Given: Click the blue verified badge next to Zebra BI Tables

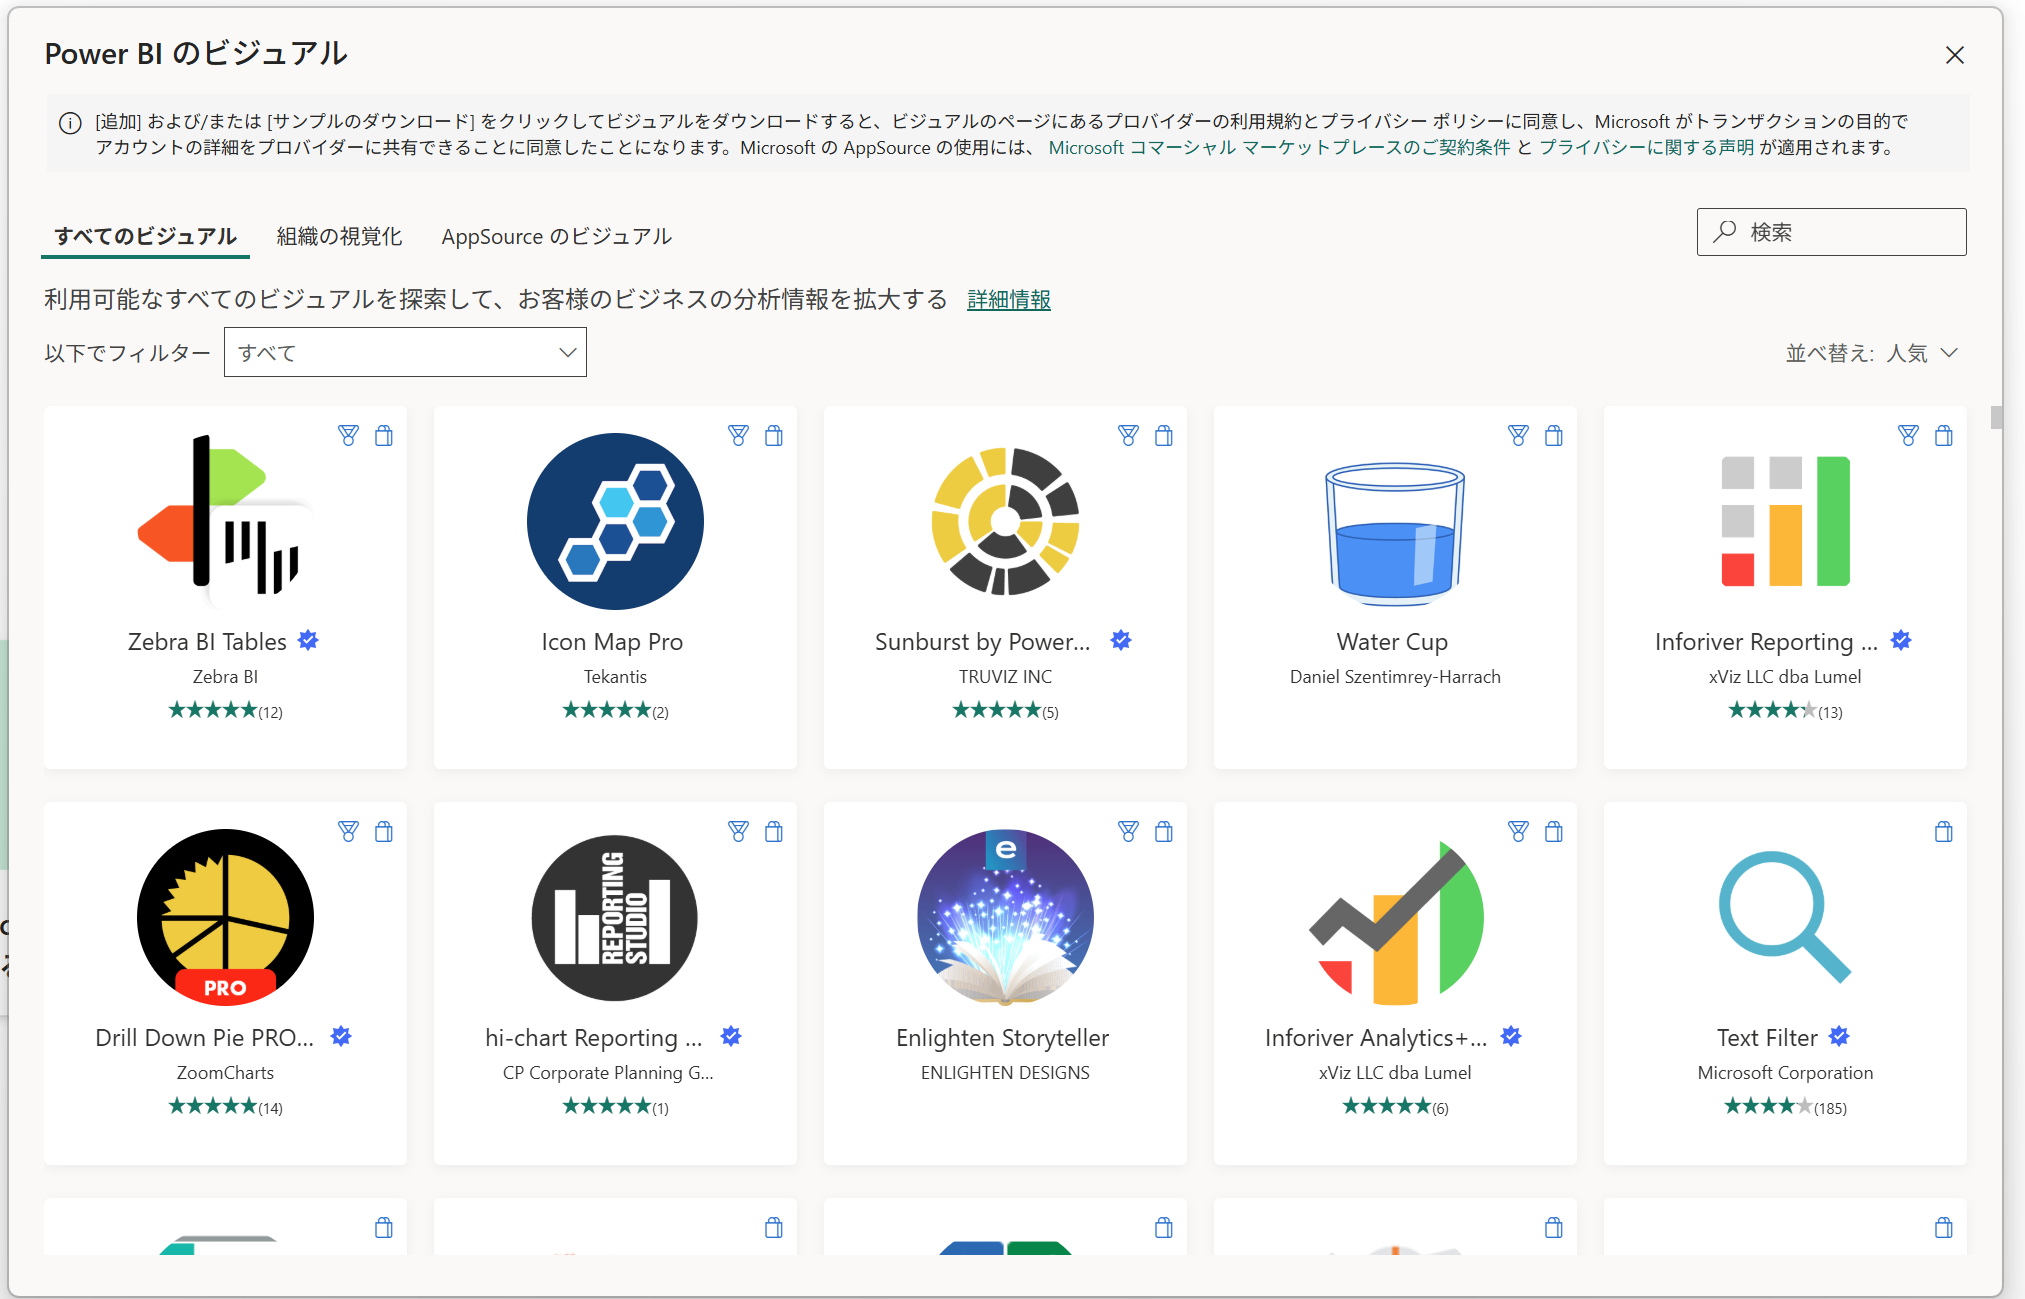Looking at the screenshot, I should point(308,640).
